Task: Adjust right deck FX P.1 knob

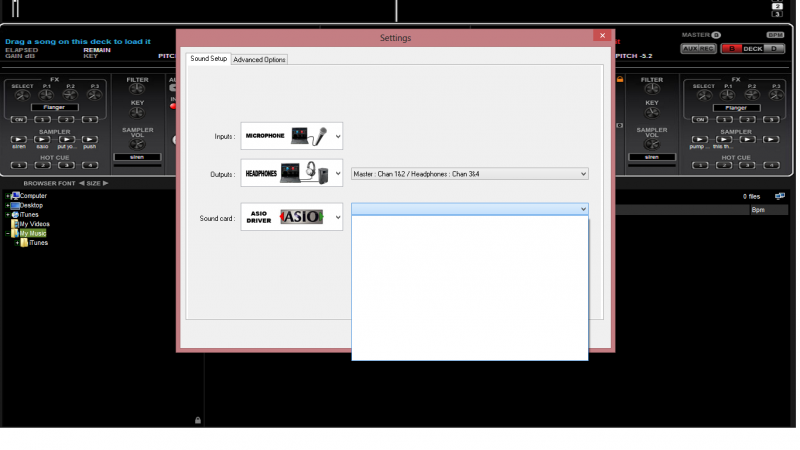Action: click(728, 95)
